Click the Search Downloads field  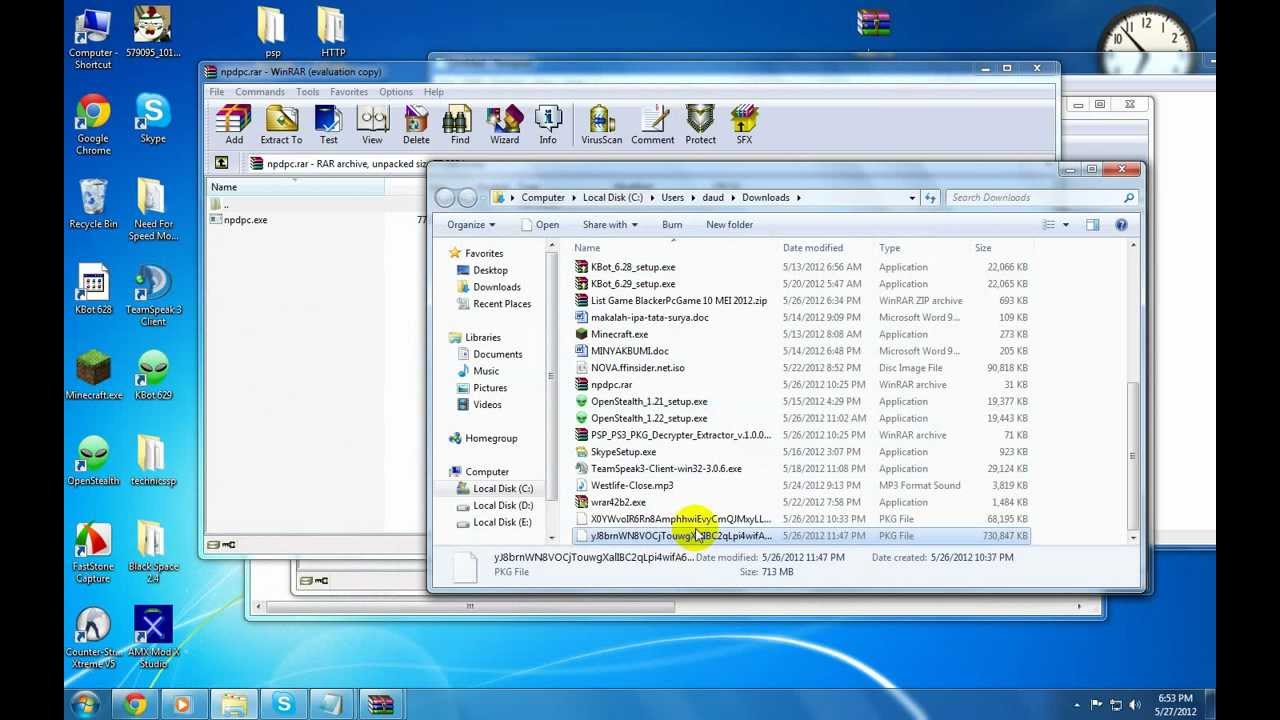click(x=1042, y=198)
